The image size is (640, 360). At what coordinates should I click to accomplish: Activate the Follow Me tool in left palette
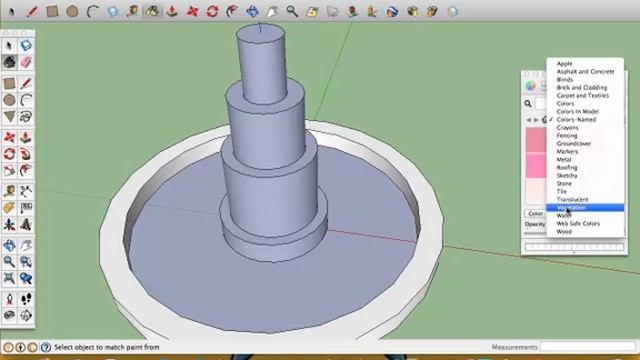point(26,154)
